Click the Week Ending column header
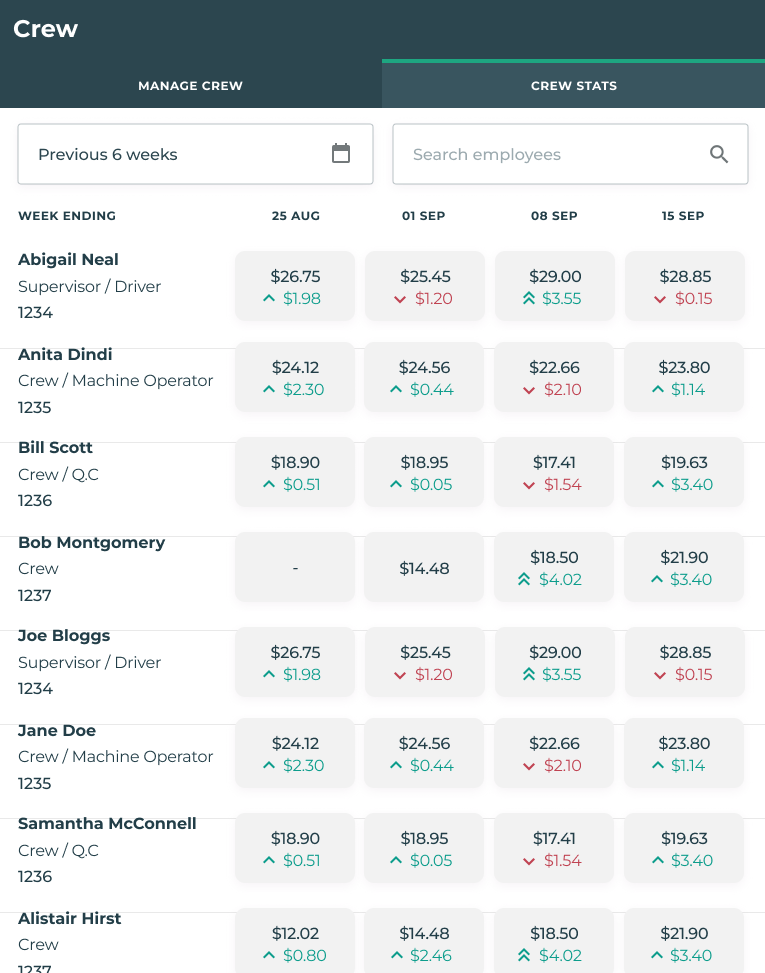765x973 pixels. 67,216
